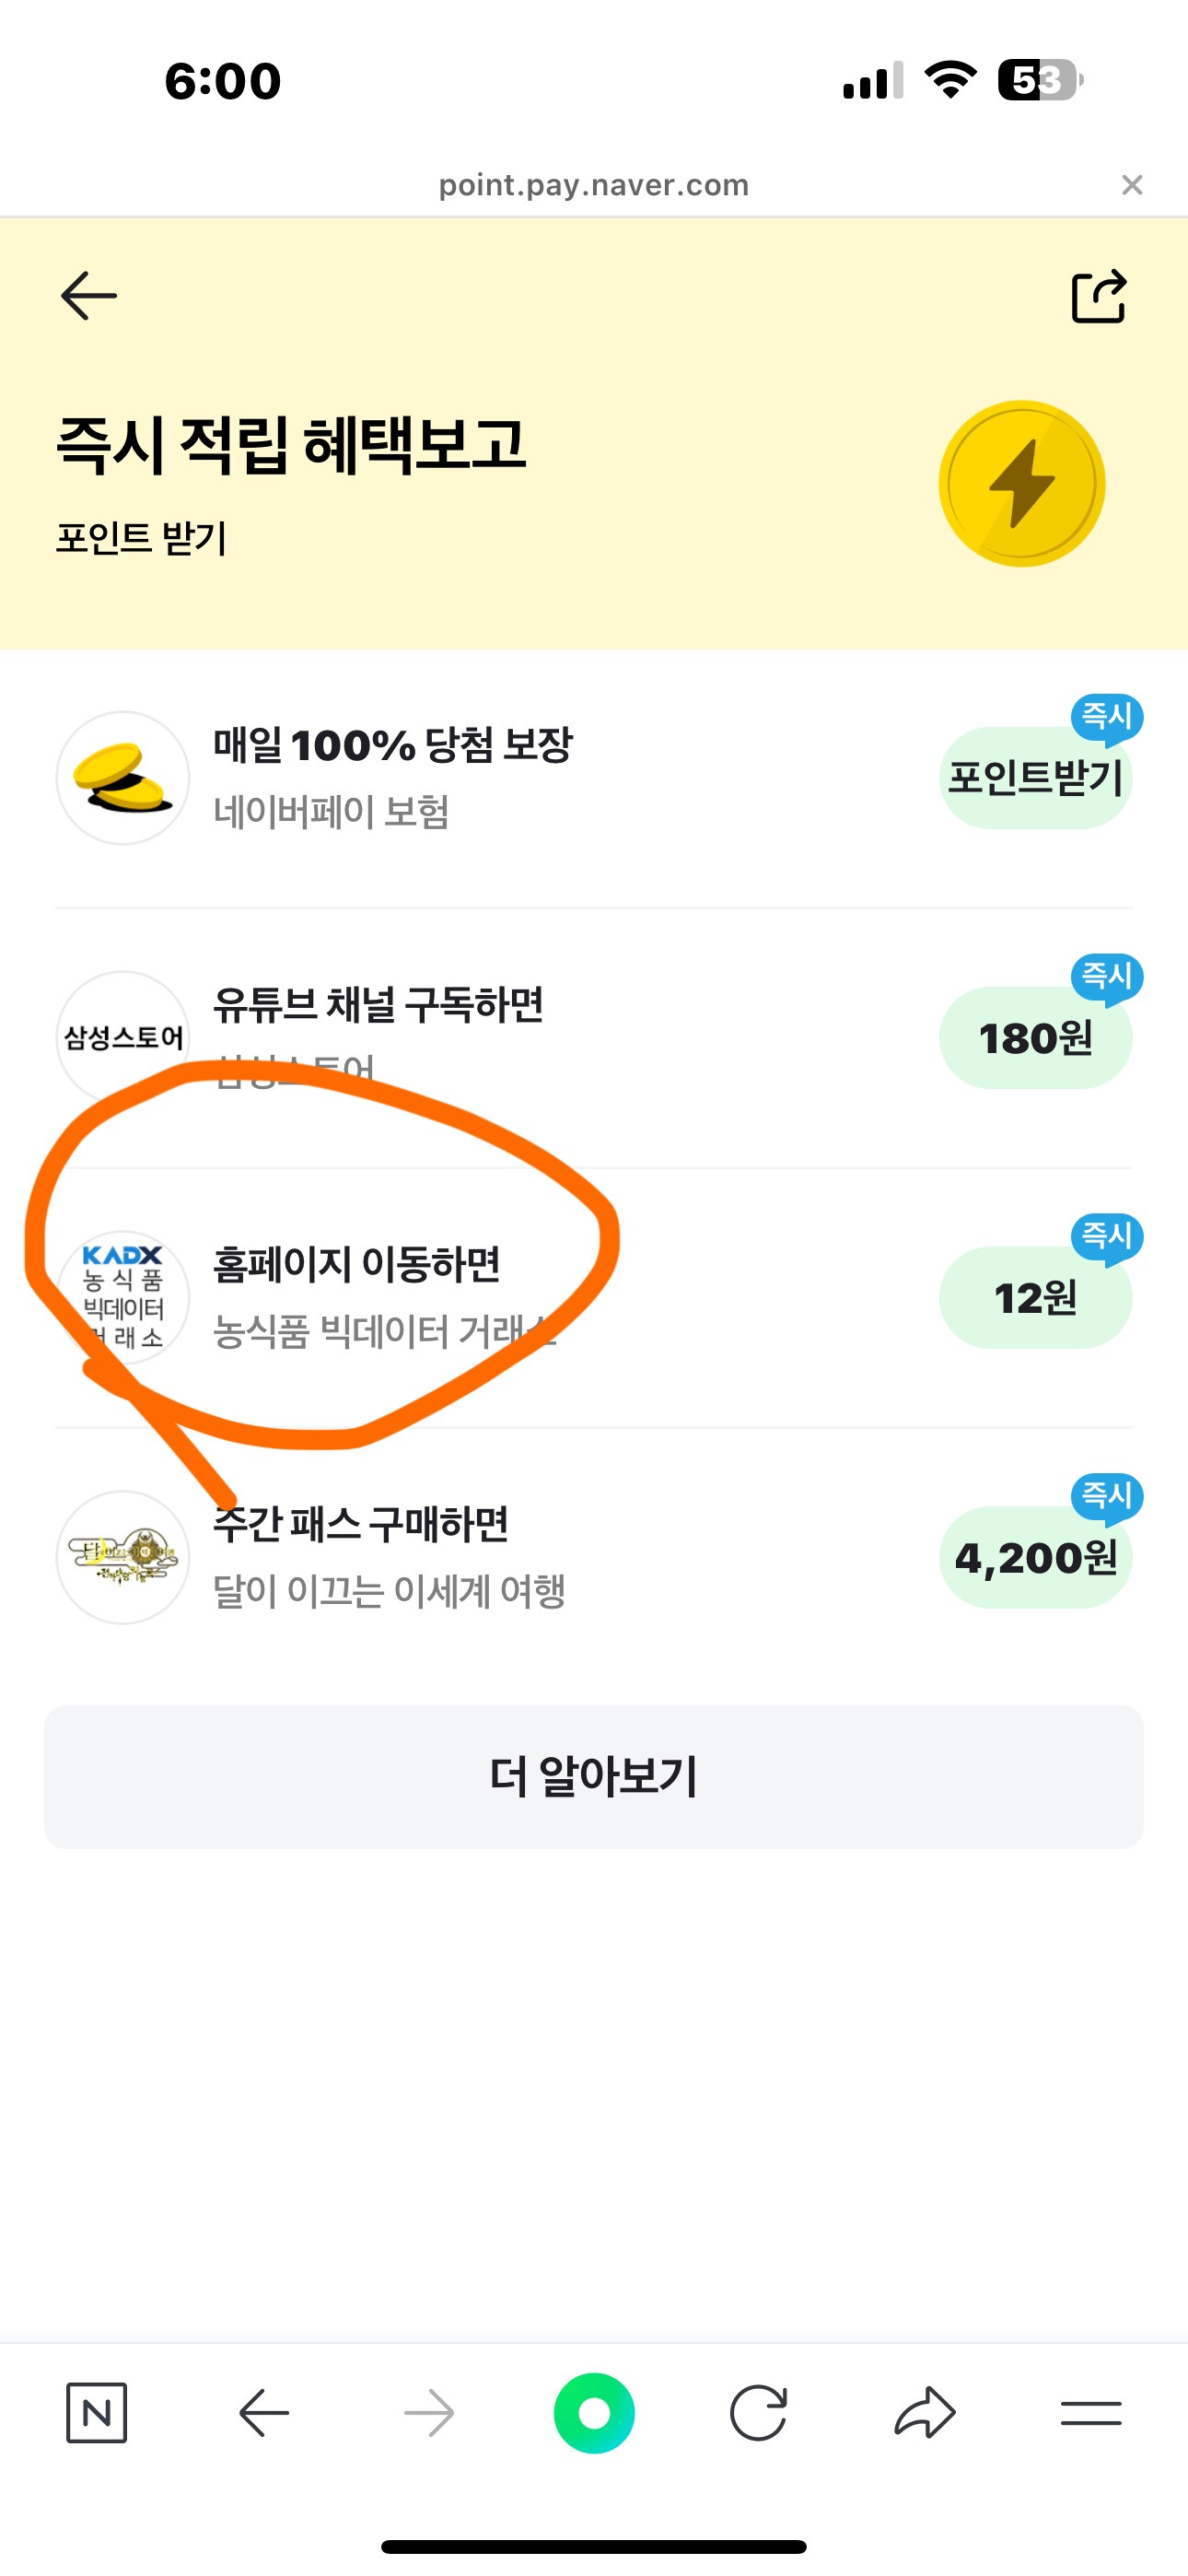
Task: Open Naver home with the N icon
Action: [x=96, y=2413]
